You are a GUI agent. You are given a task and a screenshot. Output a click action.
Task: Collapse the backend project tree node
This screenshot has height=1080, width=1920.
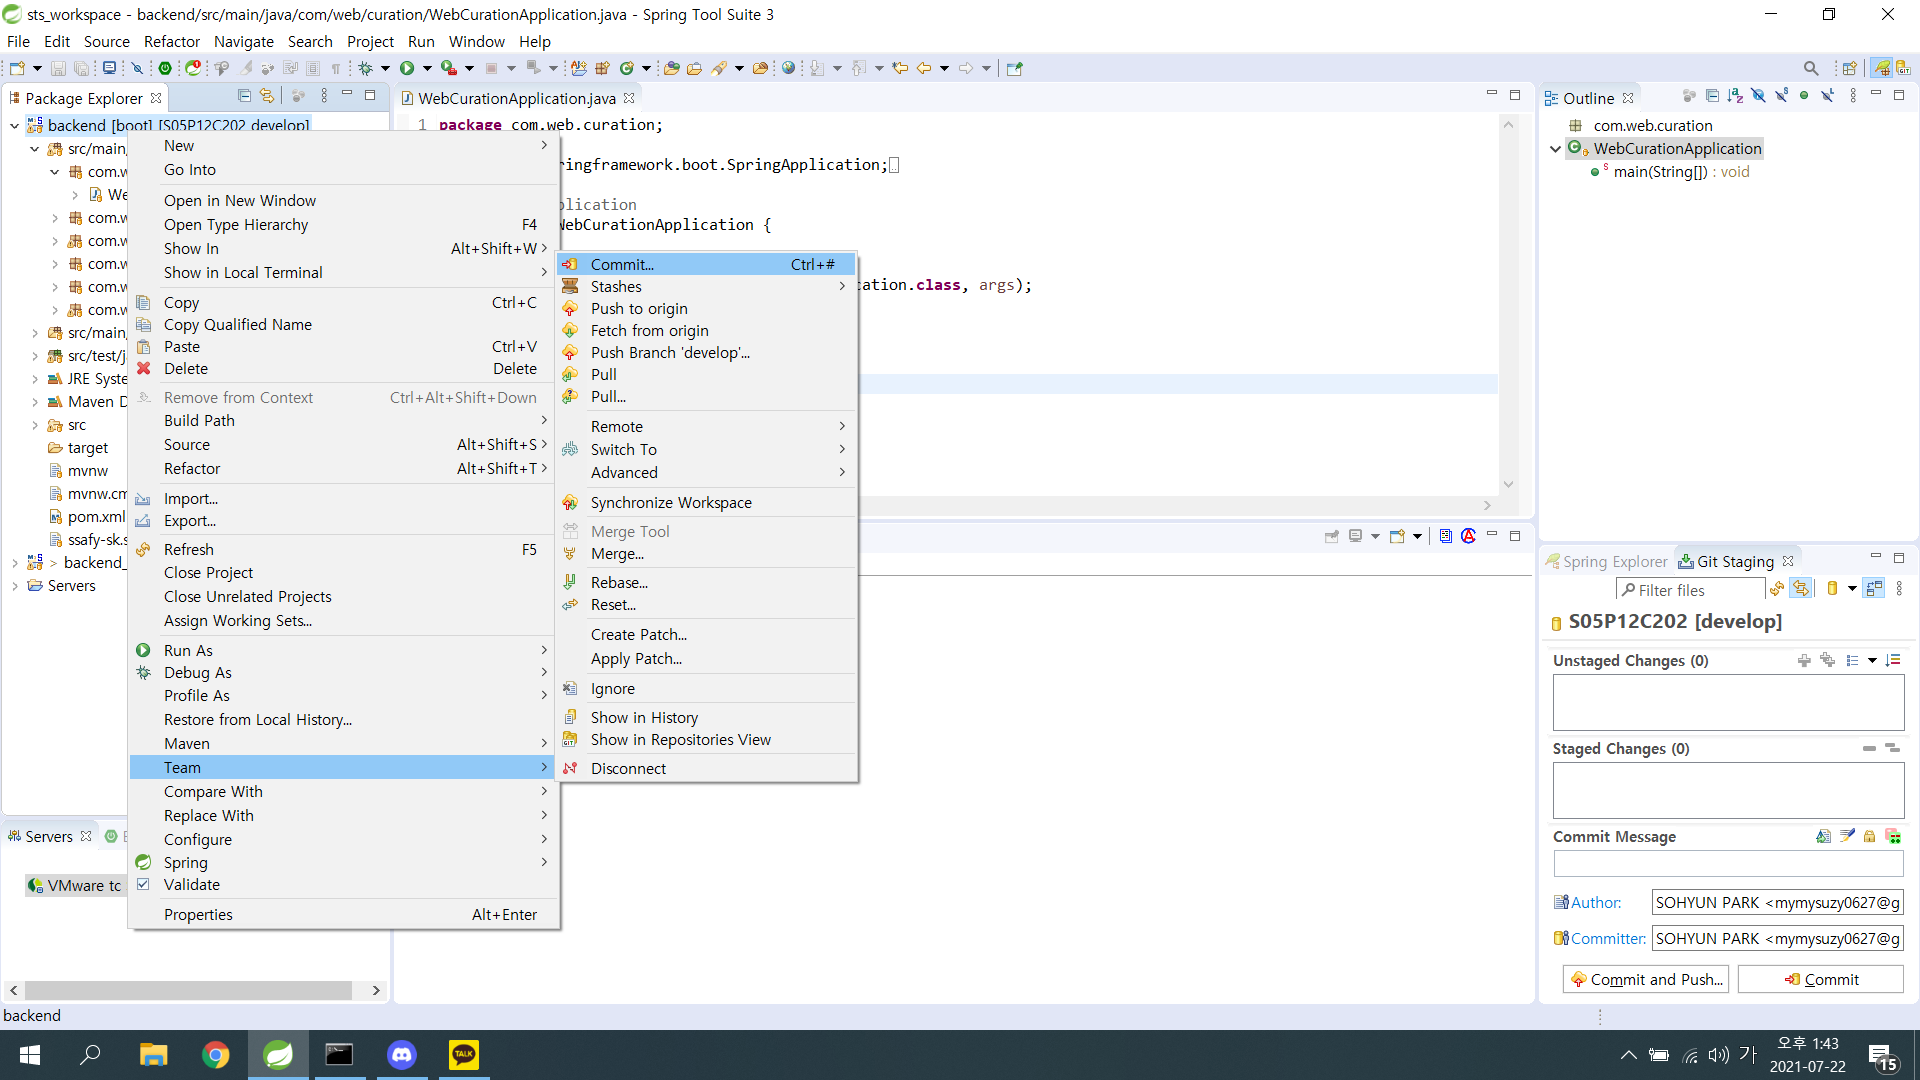tap(14, 125)
